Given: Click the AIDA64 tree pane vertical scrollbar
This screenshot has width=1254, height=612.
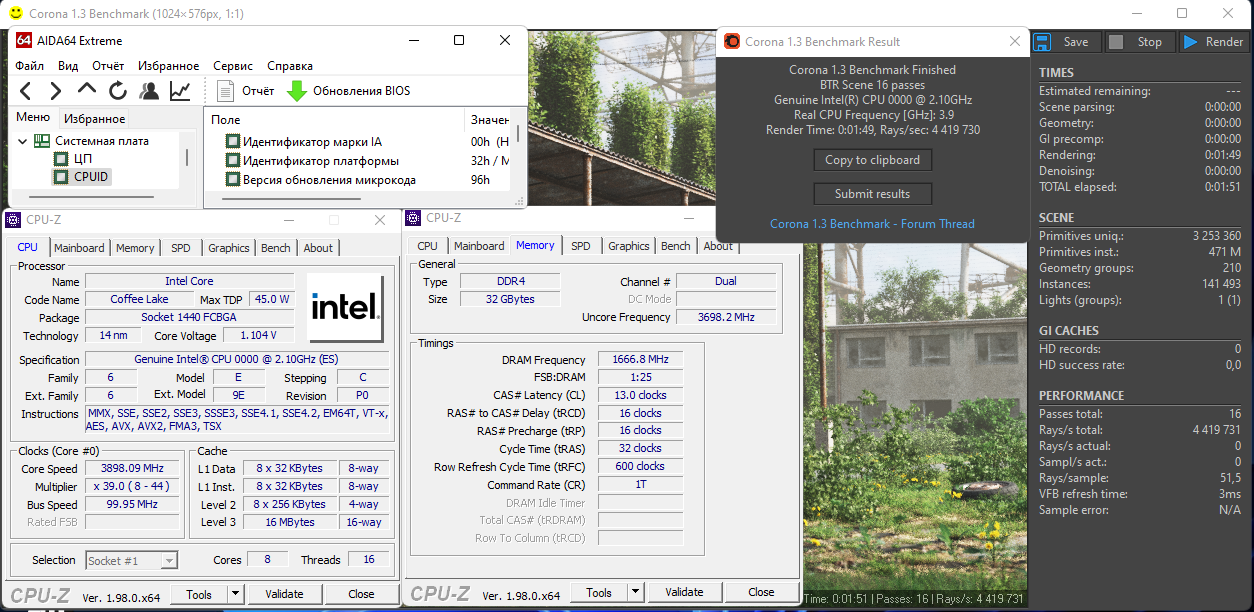Looking at the screenshot, I should coord(187,158).
